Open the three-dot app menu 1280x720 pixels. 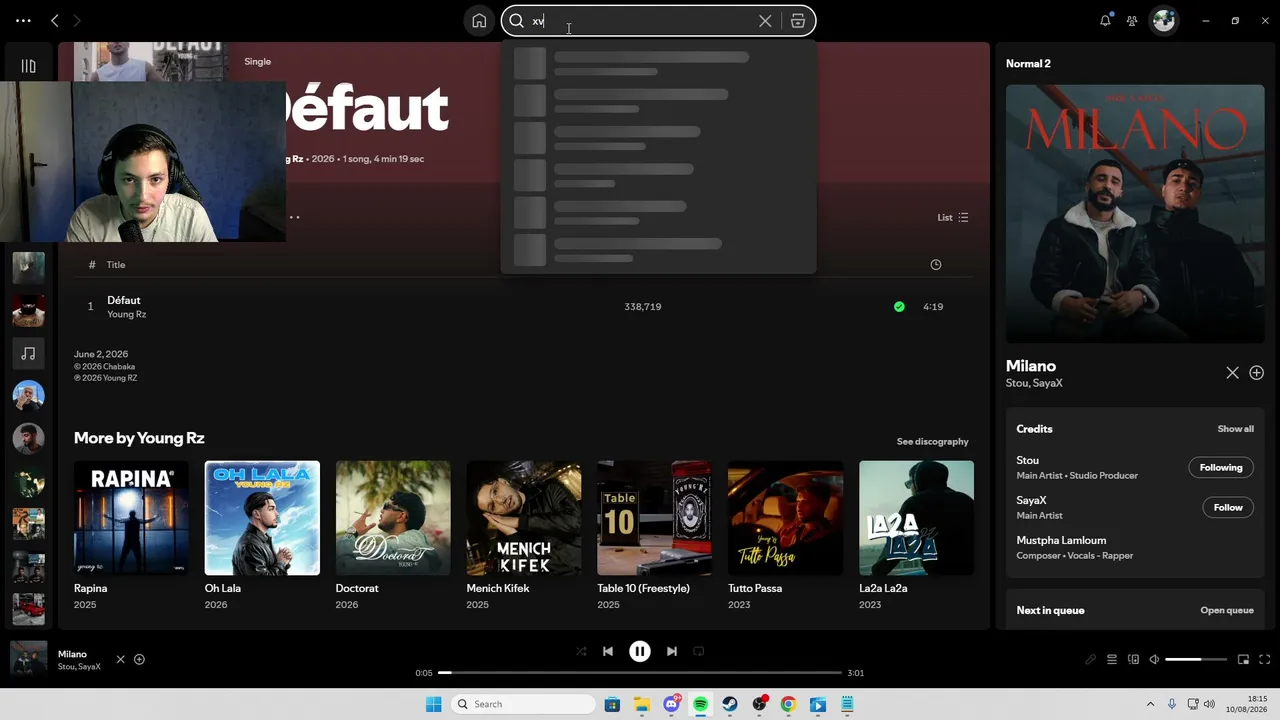pos(23,20)
